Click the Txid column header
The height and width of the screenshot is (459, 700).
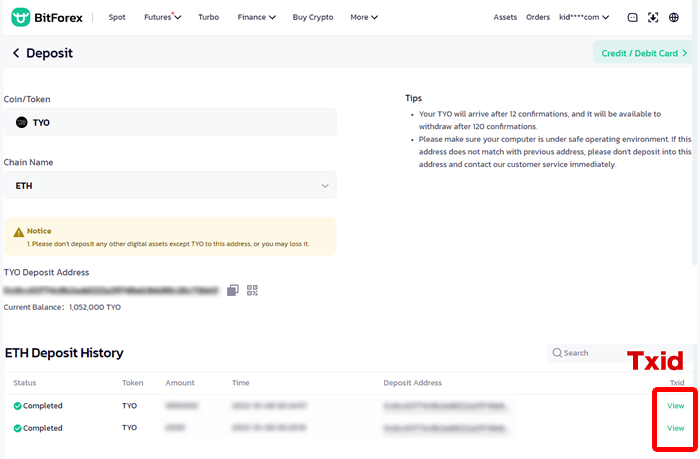tap(677, 383)
